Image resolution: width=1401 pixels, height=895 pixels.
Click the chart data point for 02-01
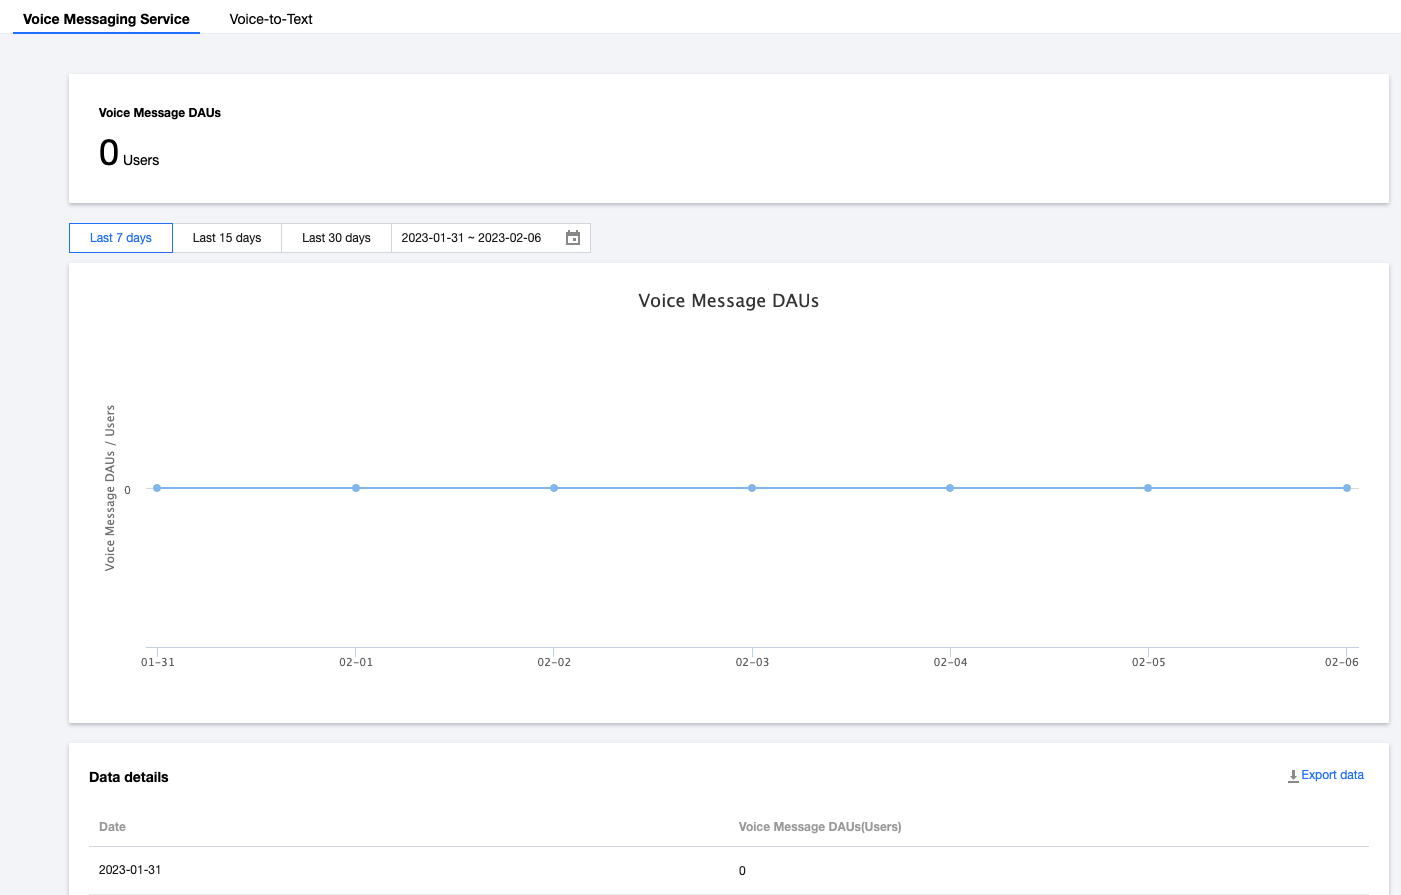tap(356, 488)
